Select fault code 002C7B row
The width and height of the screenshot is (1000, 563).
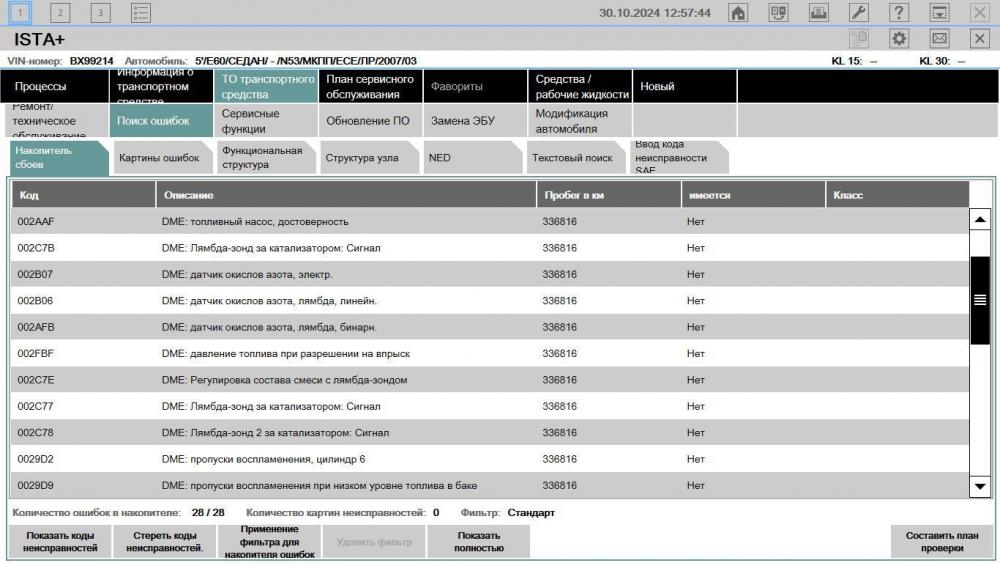click(x=489, y=248)
